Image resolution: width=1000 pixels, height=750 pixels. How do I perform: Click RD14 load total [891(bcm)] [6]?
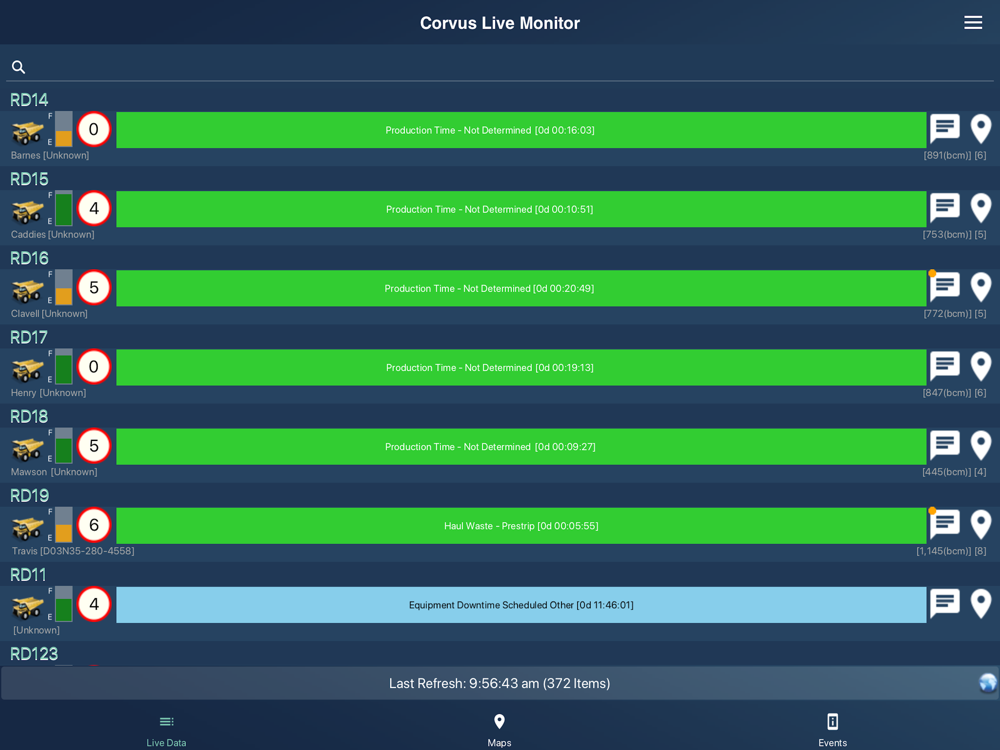pyautogui.click(x=955, y=155)
